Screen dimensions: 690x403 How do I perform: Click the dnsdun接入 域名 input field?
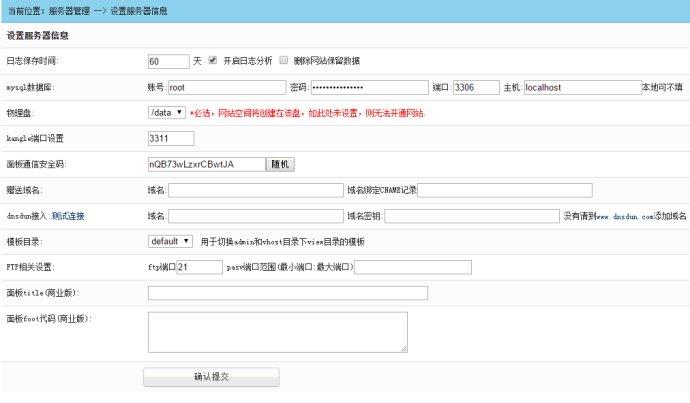(x=256, y=216)
